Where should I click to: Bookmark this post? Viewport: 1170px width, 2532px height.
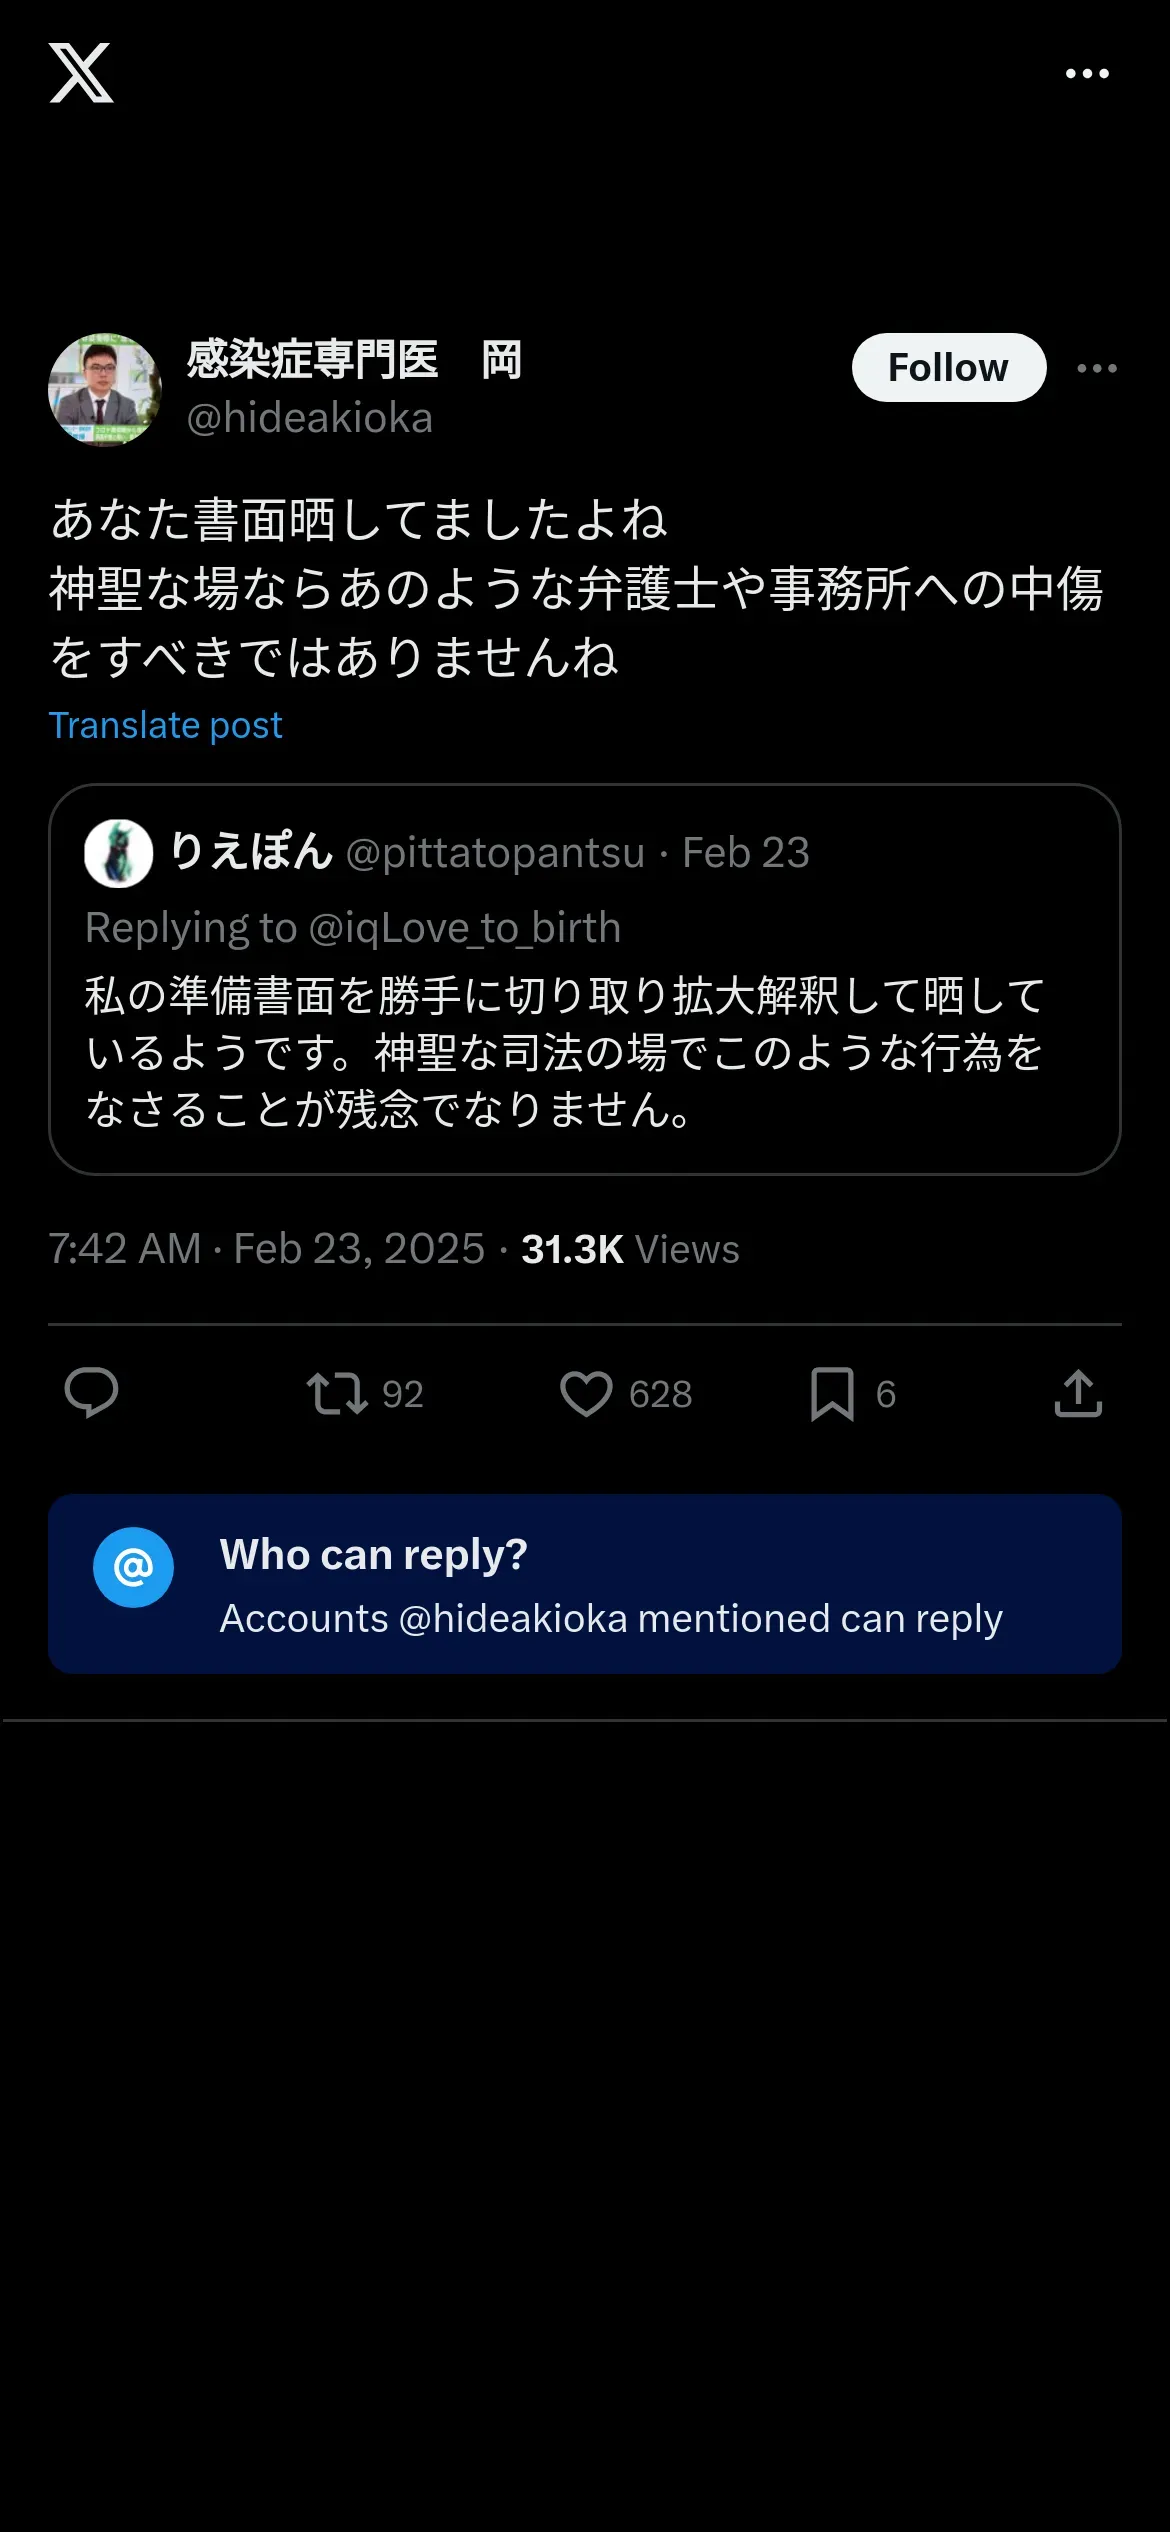point(832,1393)
